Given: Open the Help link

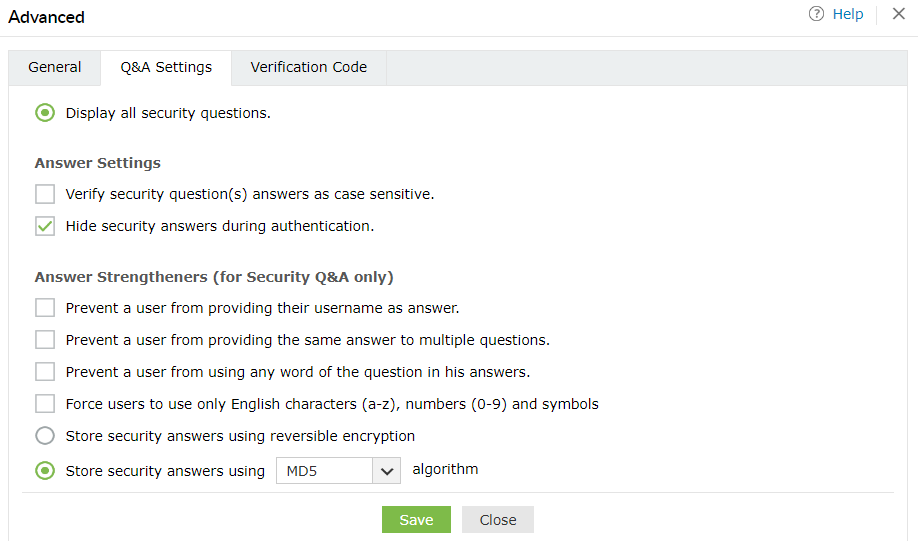Looking at the screenshot, I should [847, 14].
